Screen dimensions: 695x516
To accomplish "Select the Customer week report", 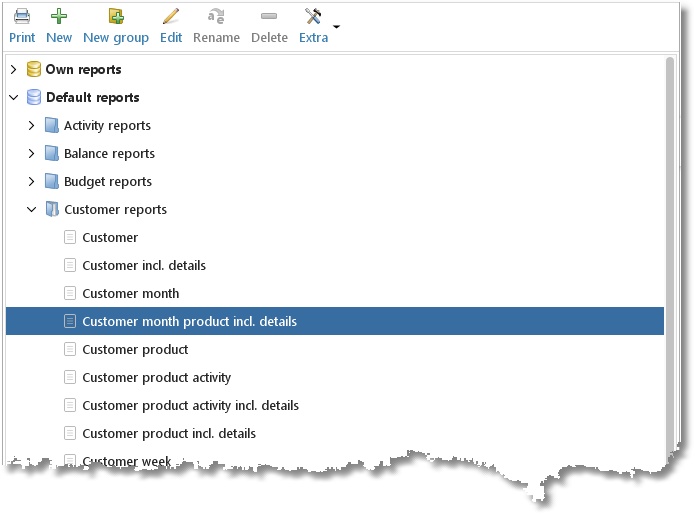I will (x=126, y=461).
